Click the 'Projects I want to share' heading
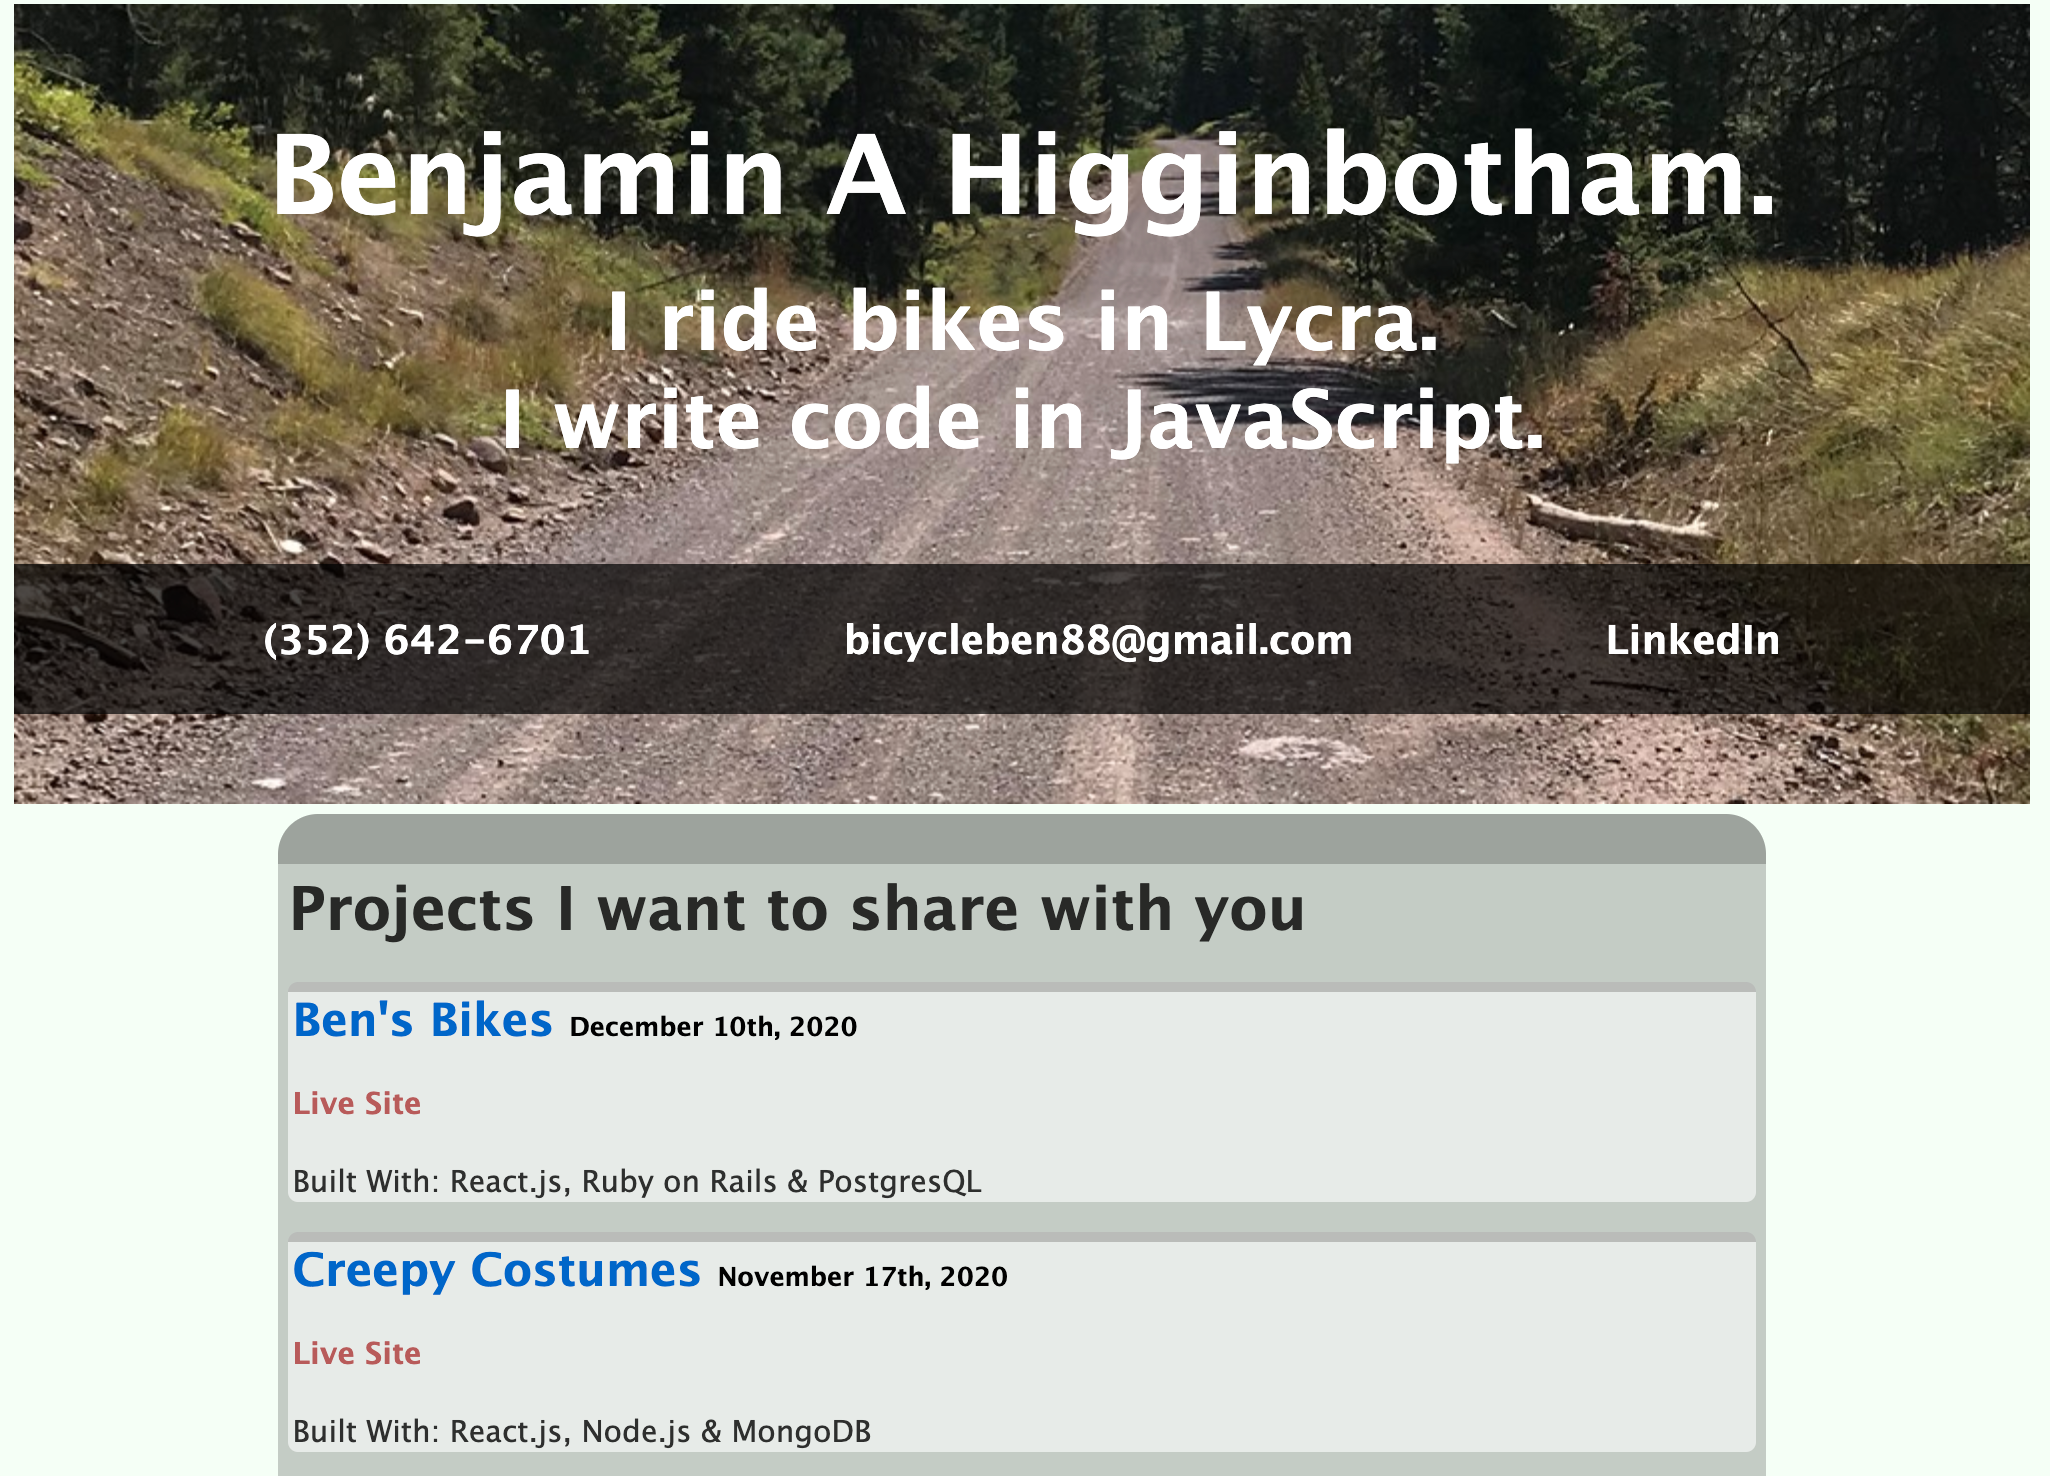The image size is (2050, 1476). coord(796,910)
